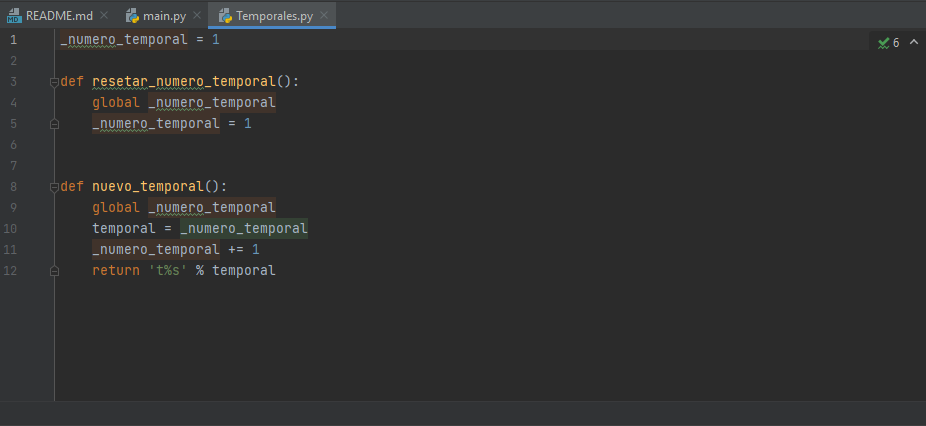Click temporal after the % operator on line 12
The width and height of the screenshot is (926, 426).
[x=244, y=271]
